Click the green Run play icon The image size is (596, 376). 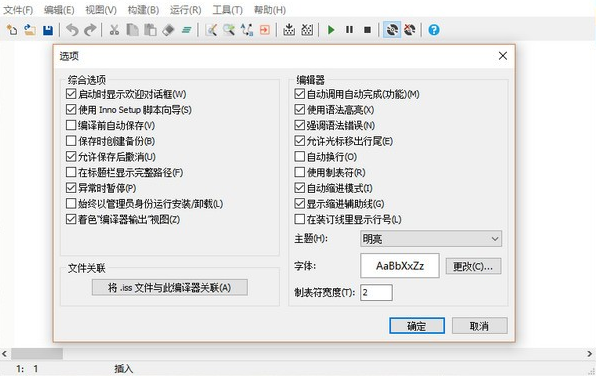(331, 30)
